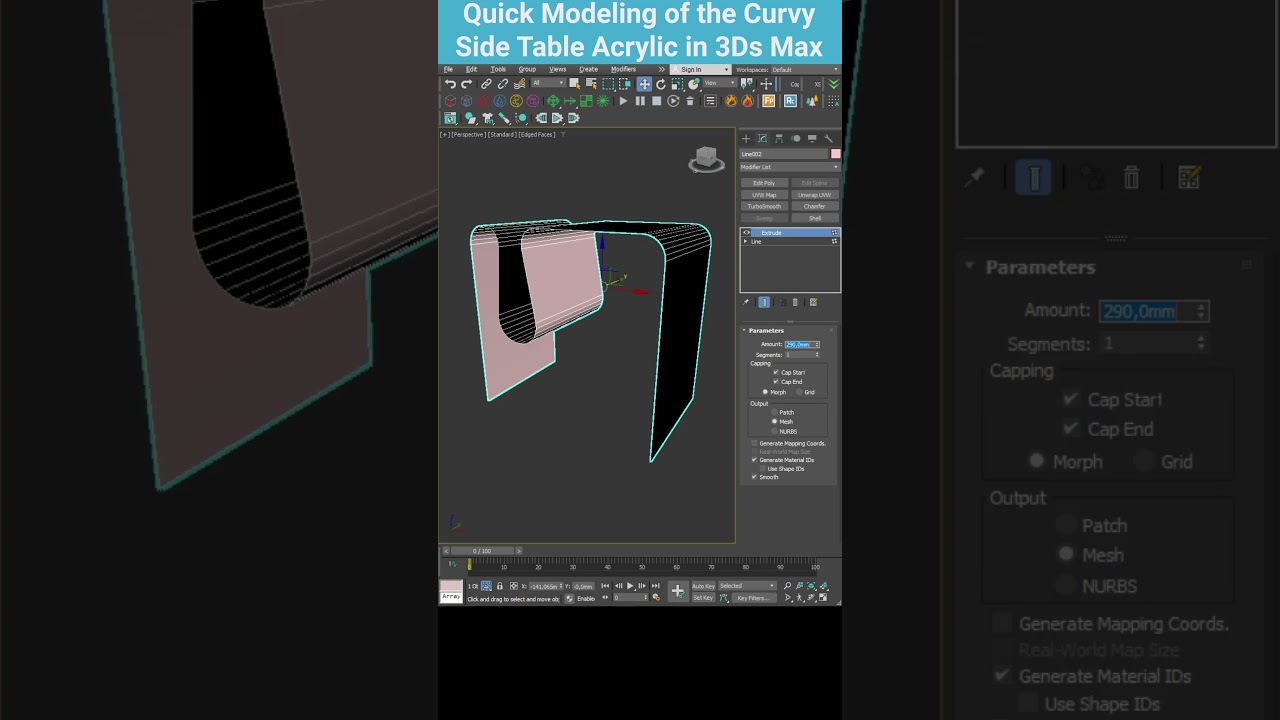Choose the Rectangular Selection Region tool

[608, 84]
